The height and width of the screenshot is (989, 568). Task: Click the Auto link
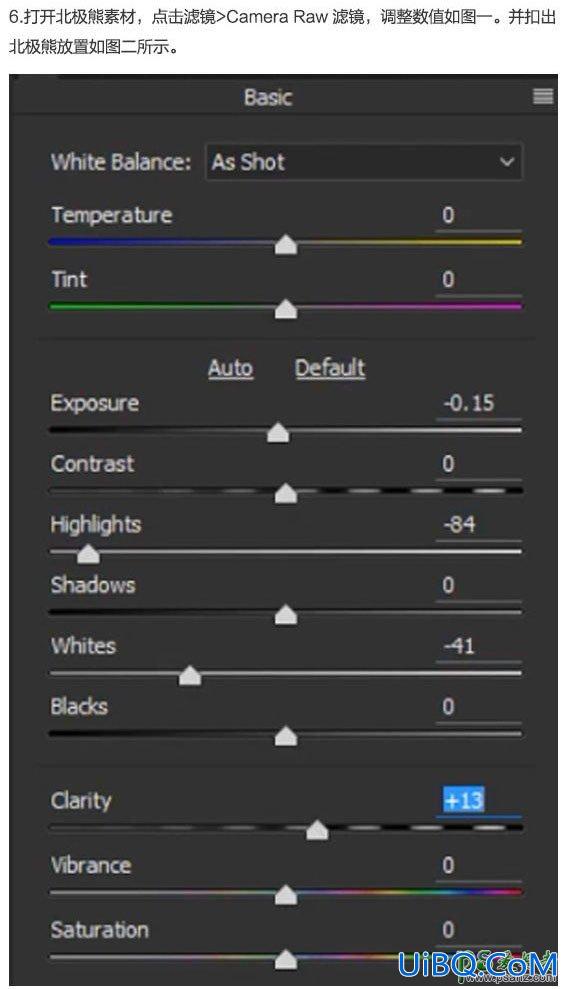pos(231,368)
